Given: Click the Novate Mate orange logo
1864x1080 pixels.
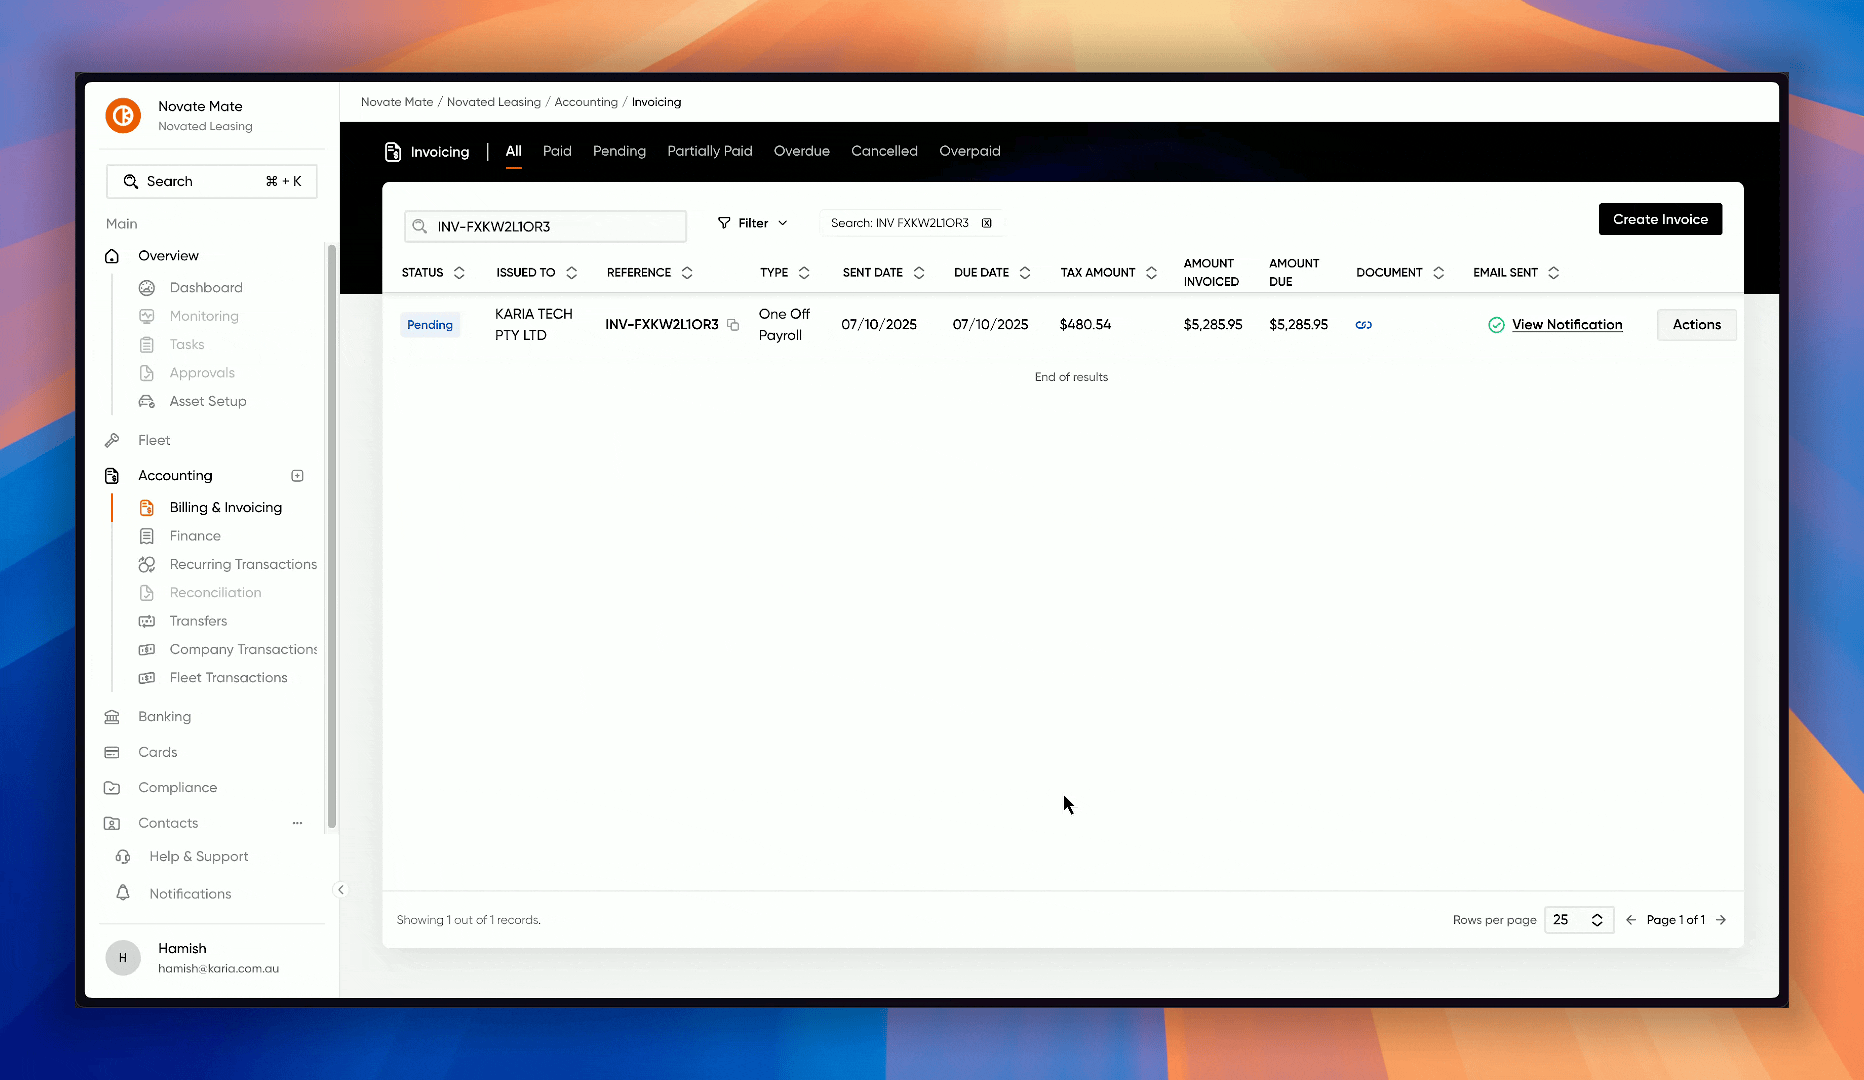Looking at the screenshot, I should (x=123, y=116).
